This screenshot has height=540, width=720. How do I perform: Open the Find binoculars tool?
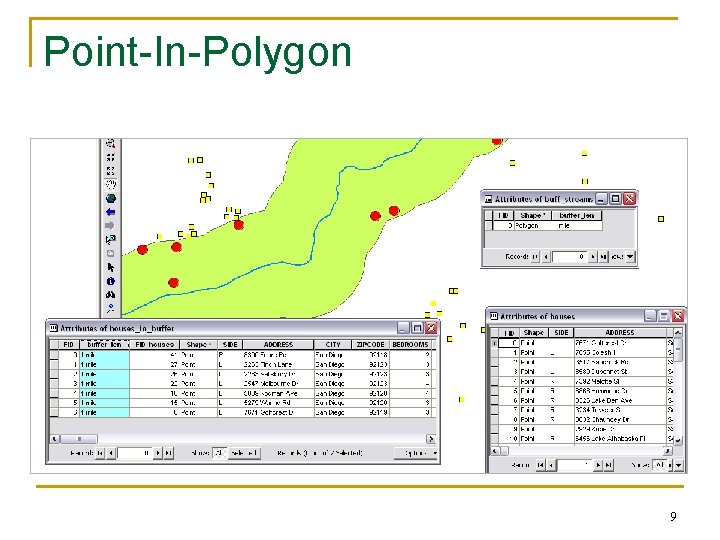pyautogui.click(x=111, y=294)
